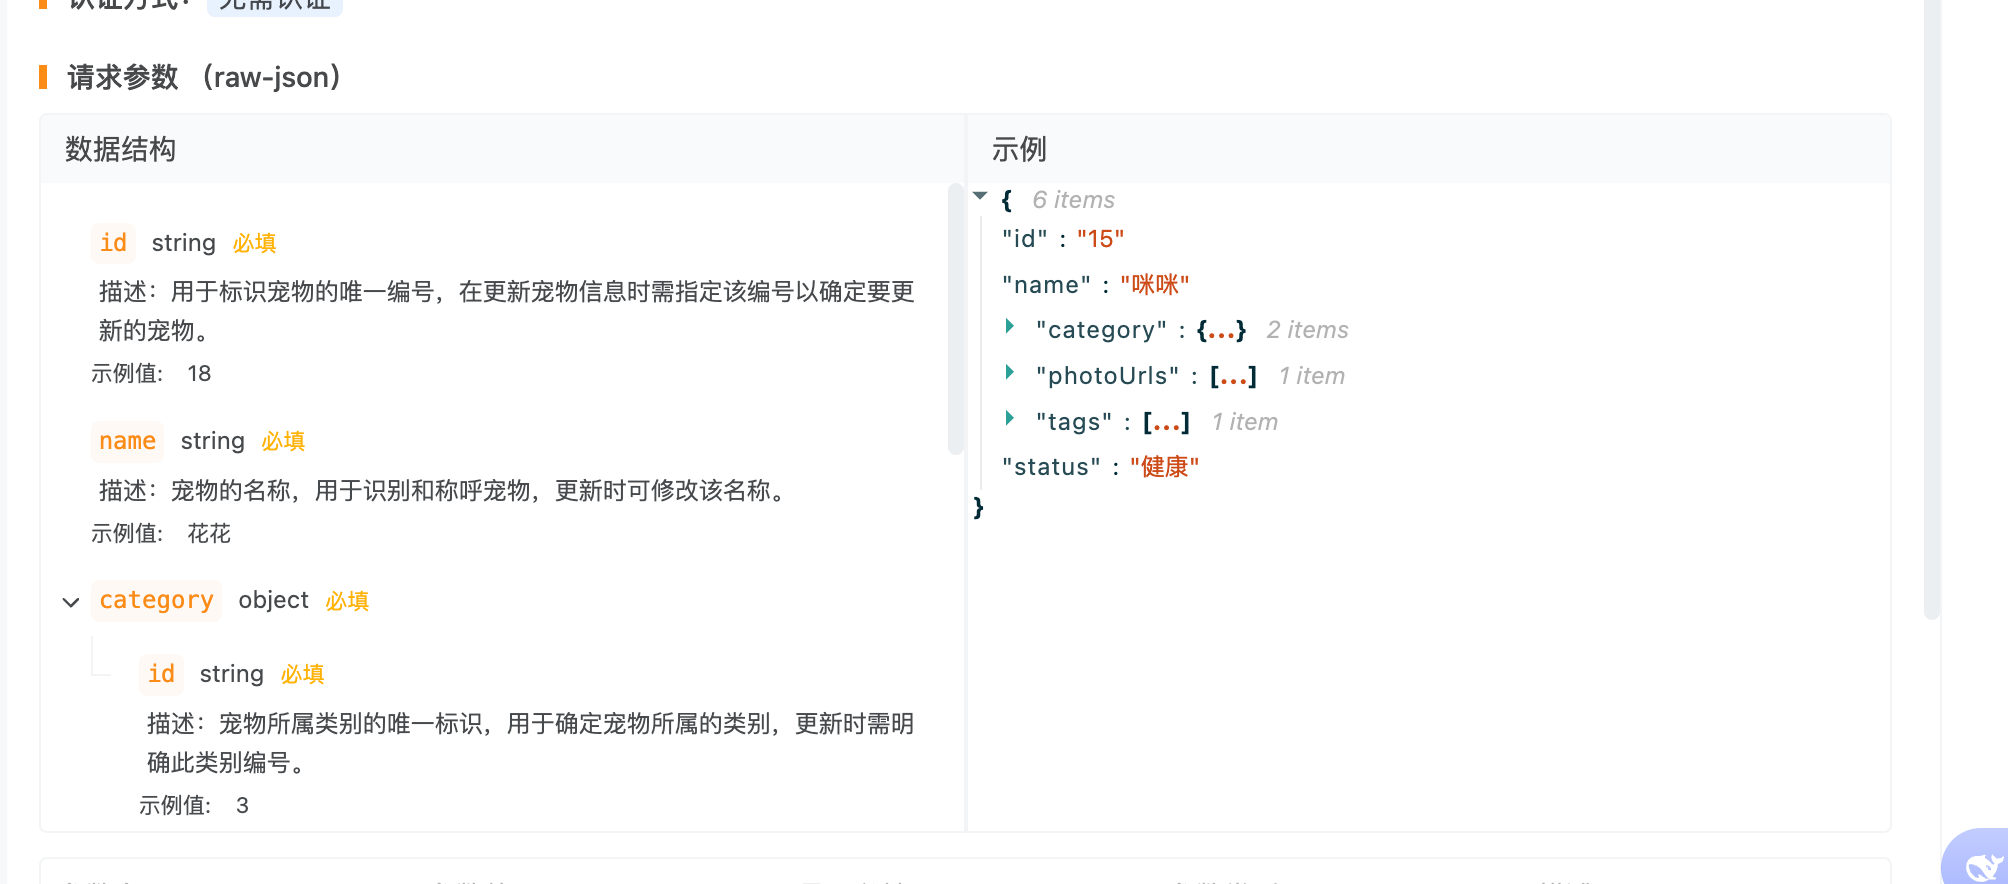This screenshot has width=2008, height=884.
Task: Click the "15" id value in example
Action: point(1101,239)
